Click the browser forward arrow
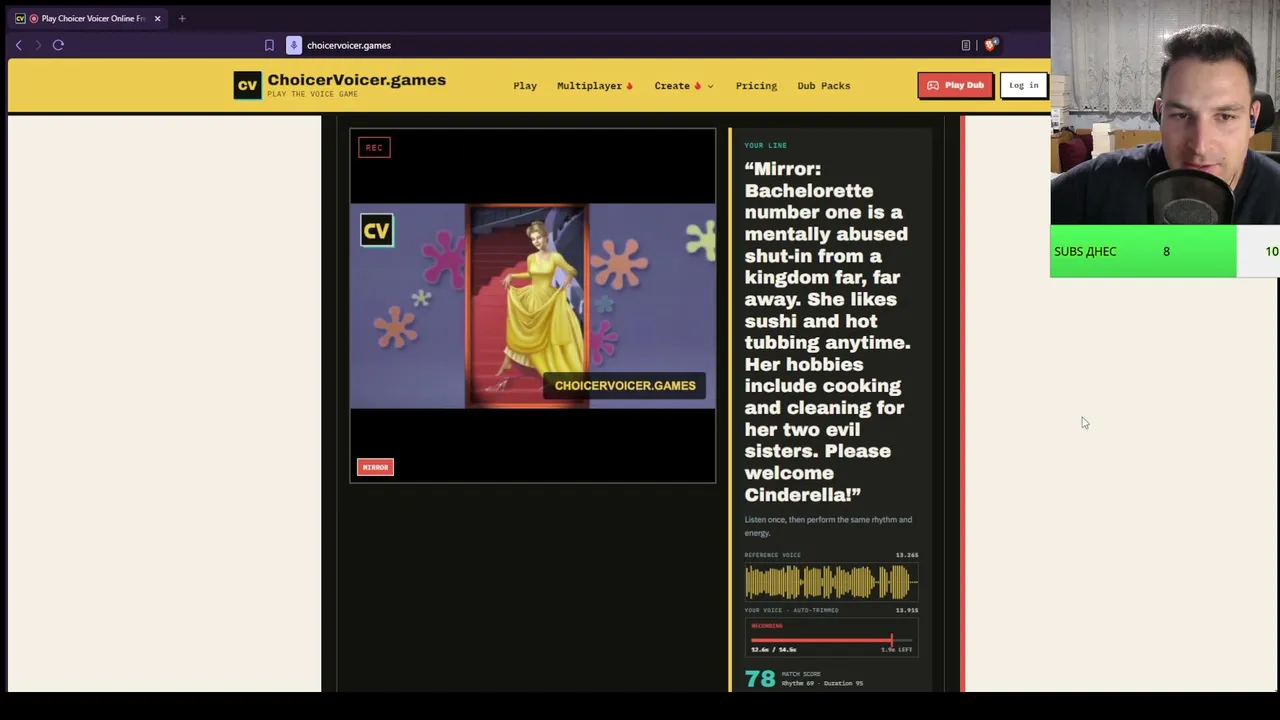 tap(38, 45)
